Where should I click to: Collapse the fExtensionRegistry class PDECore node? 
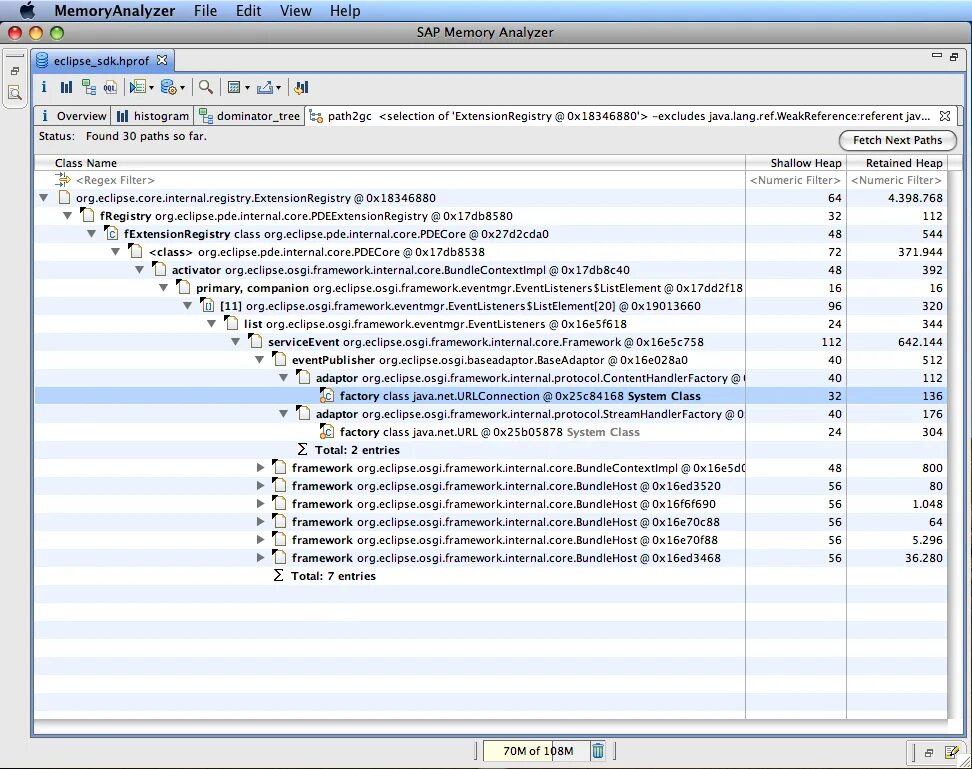pyautogui.click(x=92, y=234)
